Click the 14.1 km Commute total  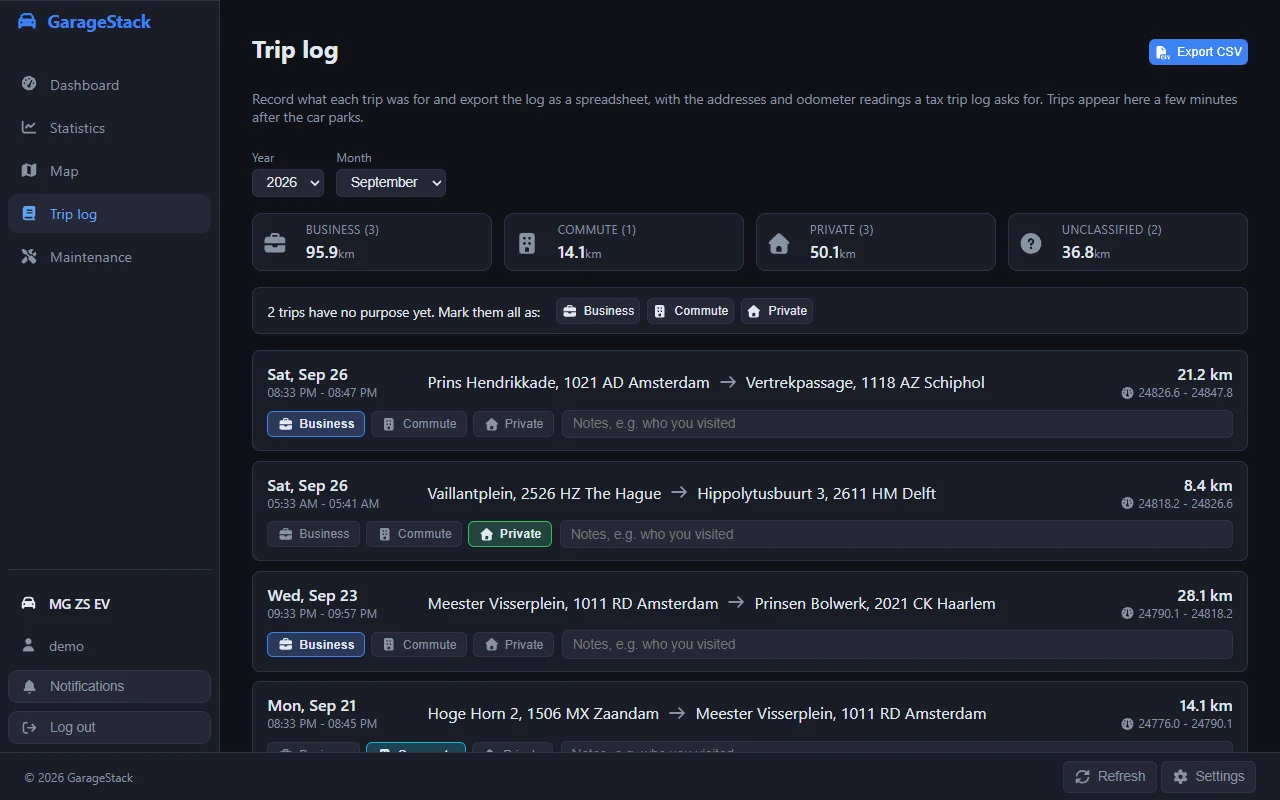pyautogui.click(x=580, y=253)
